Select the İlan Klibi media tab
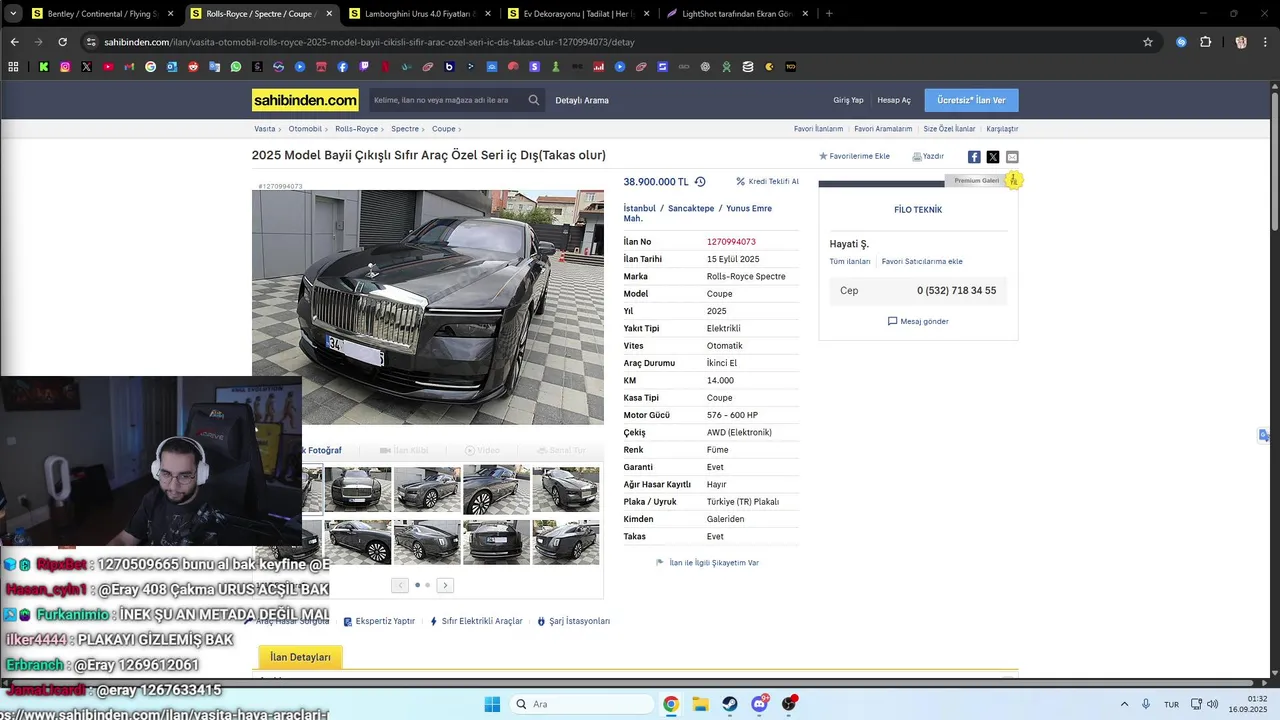 pyautogui.click(x=404, y=450)
